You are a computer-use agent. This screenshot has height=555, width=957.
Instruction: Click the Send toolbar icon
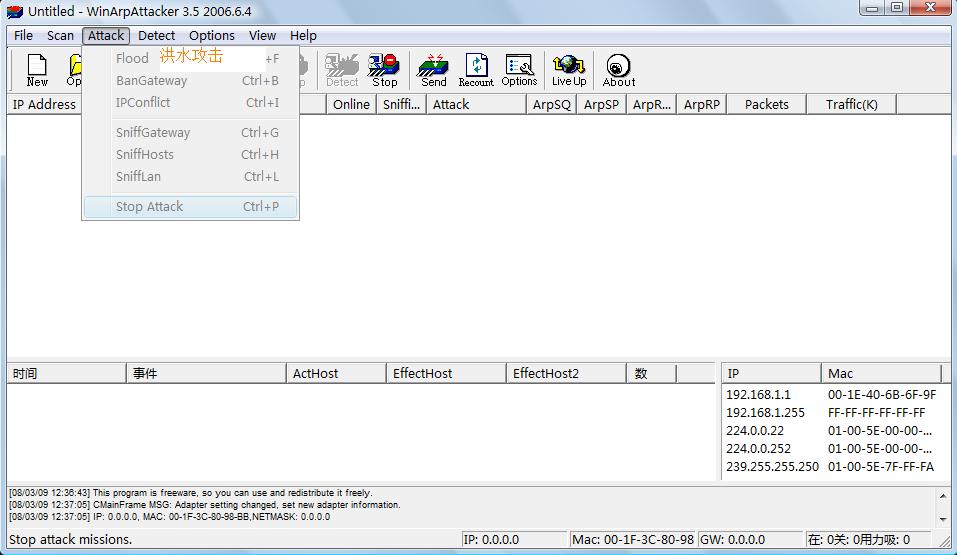pos(433,70)
